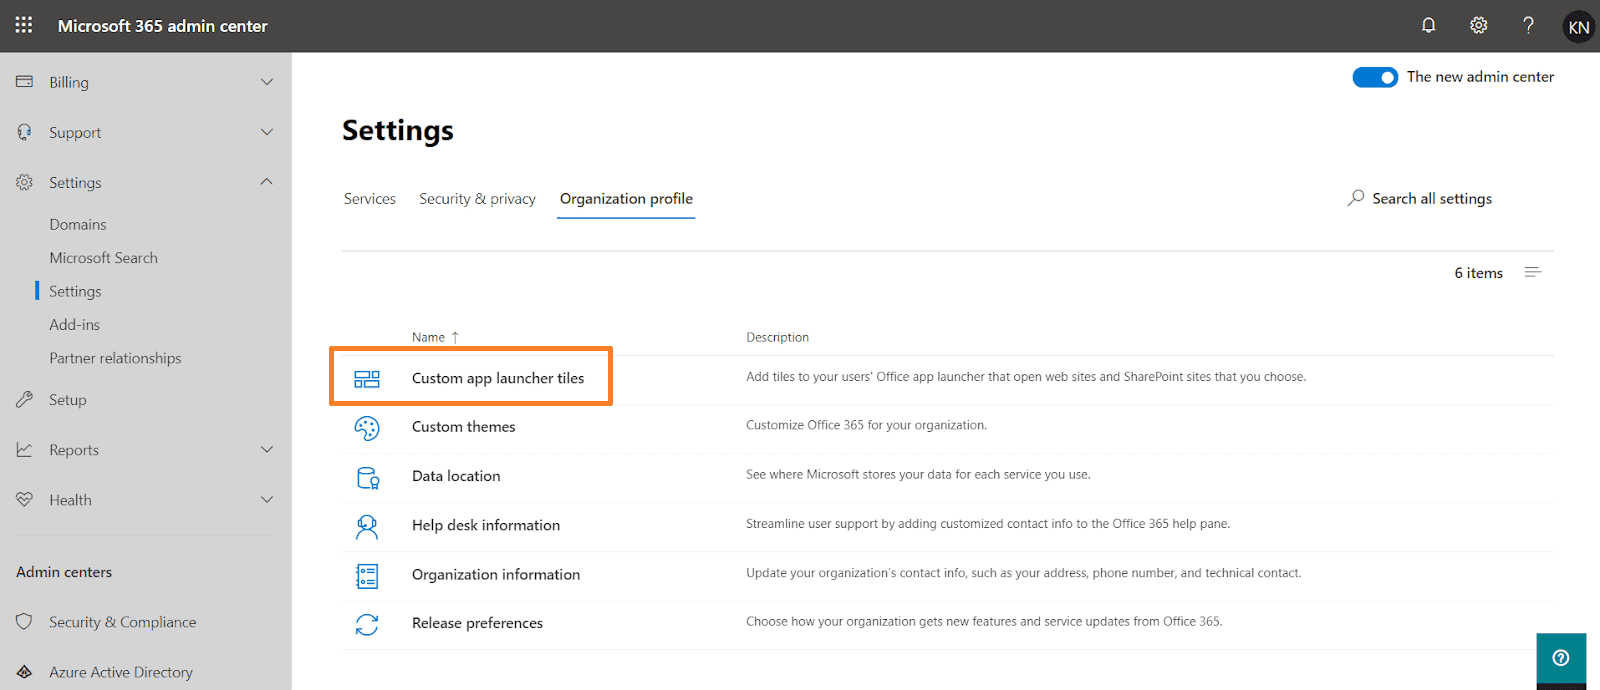The image size is (1600, 690).
Task: Expand the Health section chevron
Action: click(x=267, y=499)
